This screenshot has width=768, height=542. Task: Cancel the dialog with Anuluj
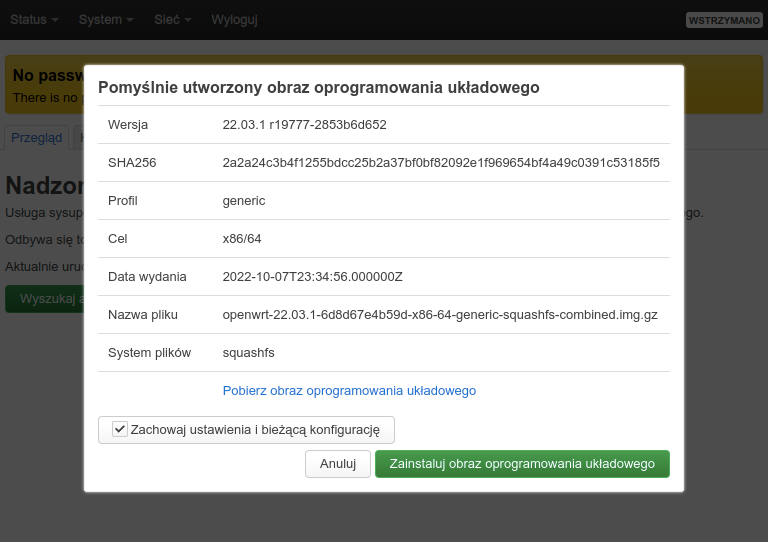point(337,464)
